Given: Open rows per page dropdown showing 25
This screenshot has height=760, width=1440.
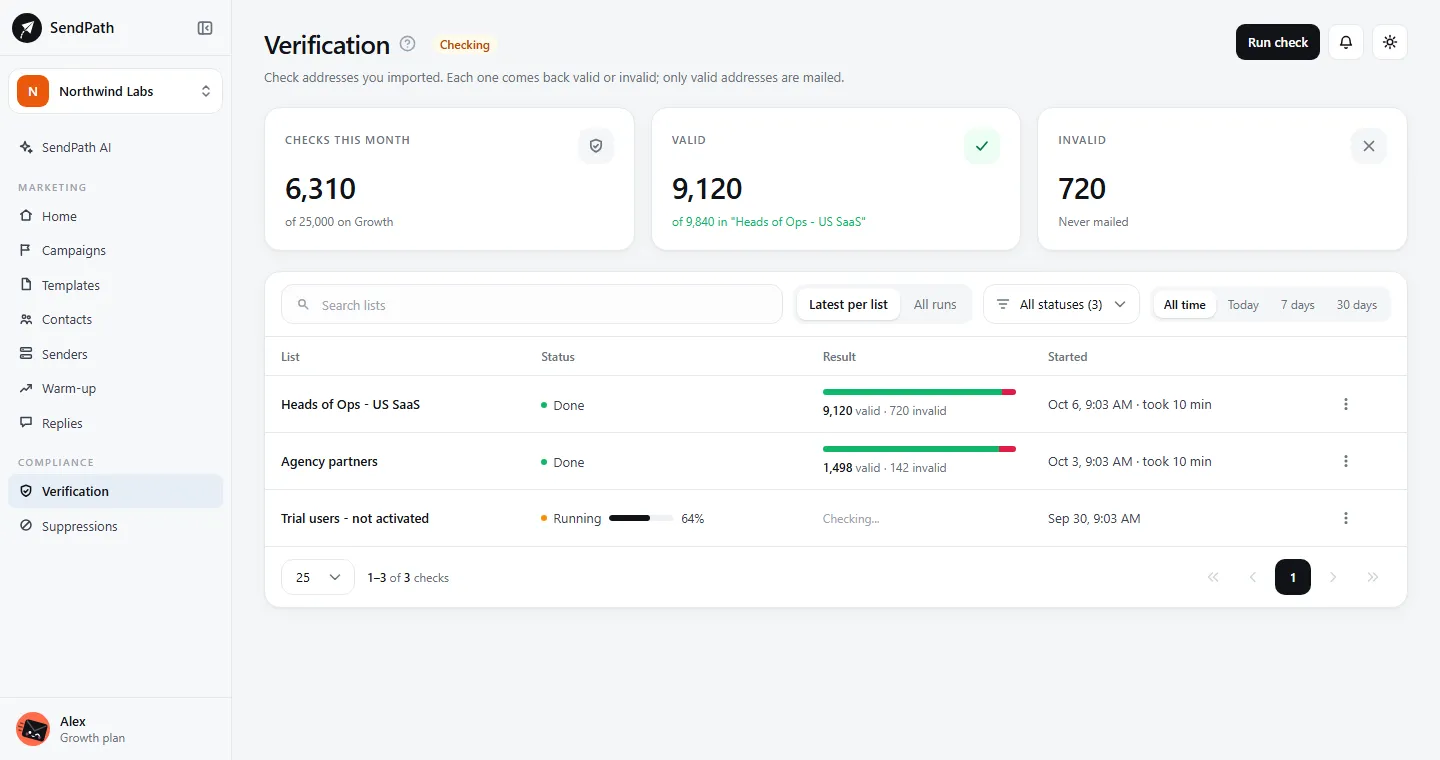Looking at the screenshot, I should (x=318, y=577).
